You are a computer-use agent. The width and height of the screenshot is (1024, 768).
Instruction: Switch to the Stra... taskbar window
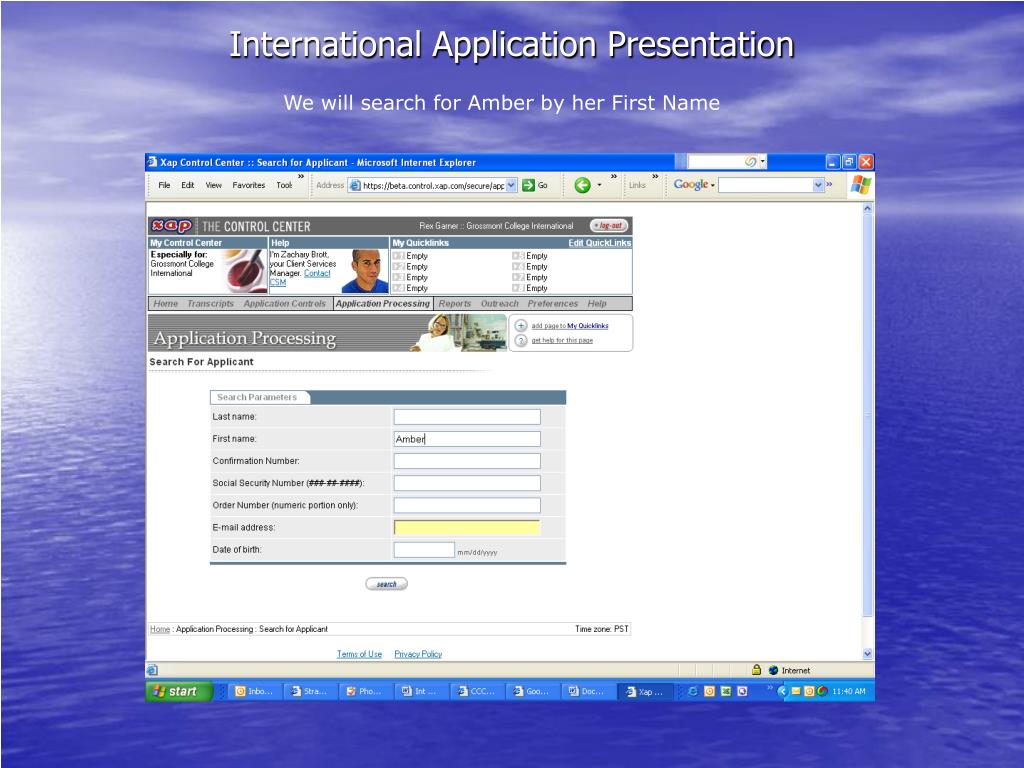click(x=310, y=691)
